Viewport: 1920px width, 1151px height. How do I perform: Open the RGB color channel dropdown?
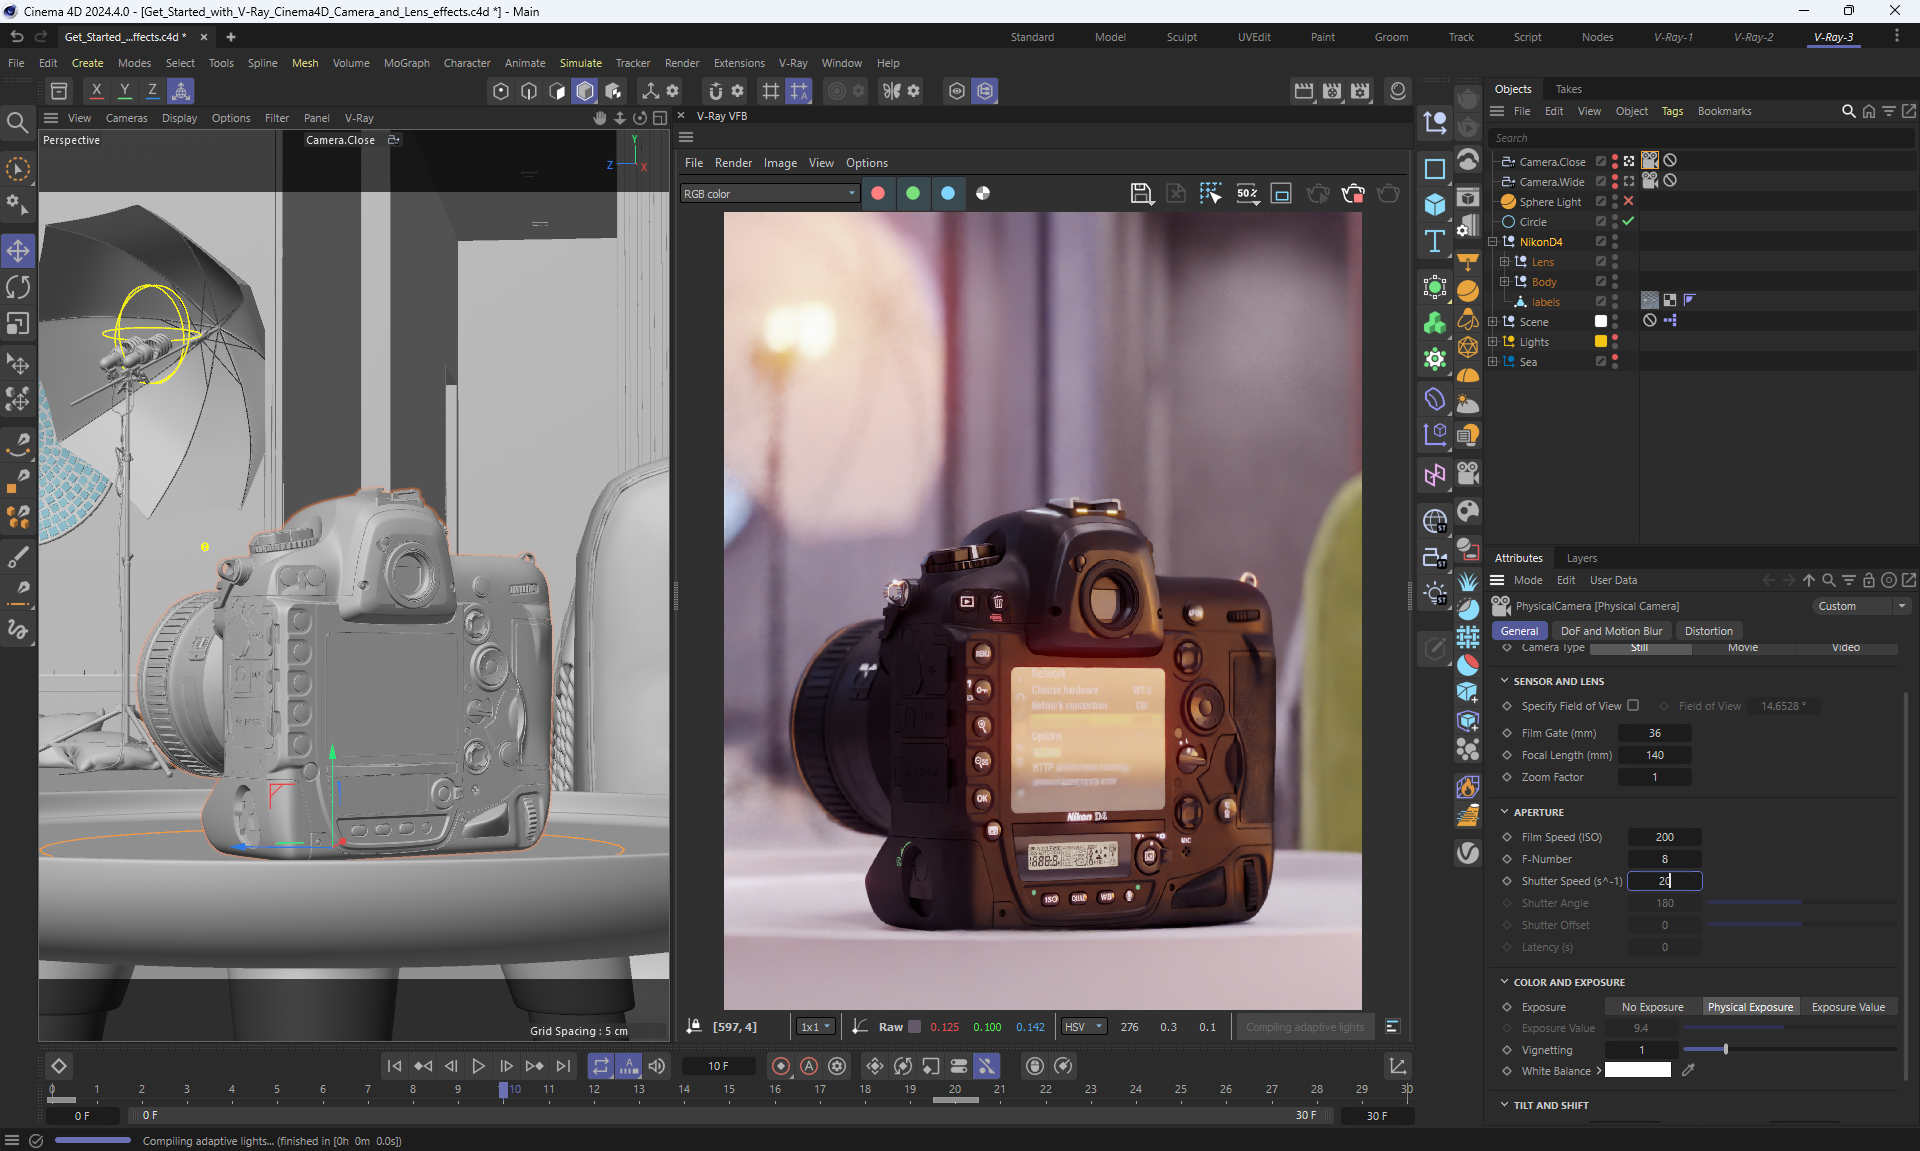click(769, 194)
